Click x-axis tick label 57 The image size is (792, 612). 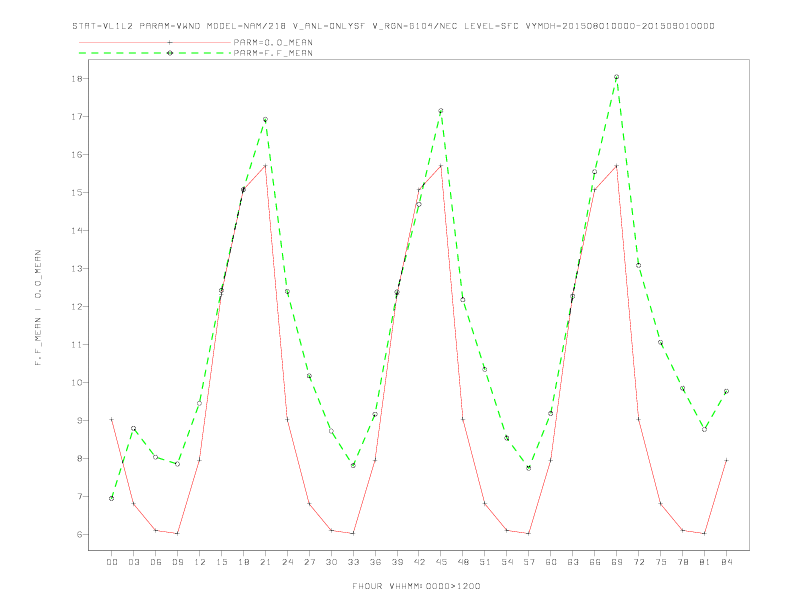(x=529, y=562)
